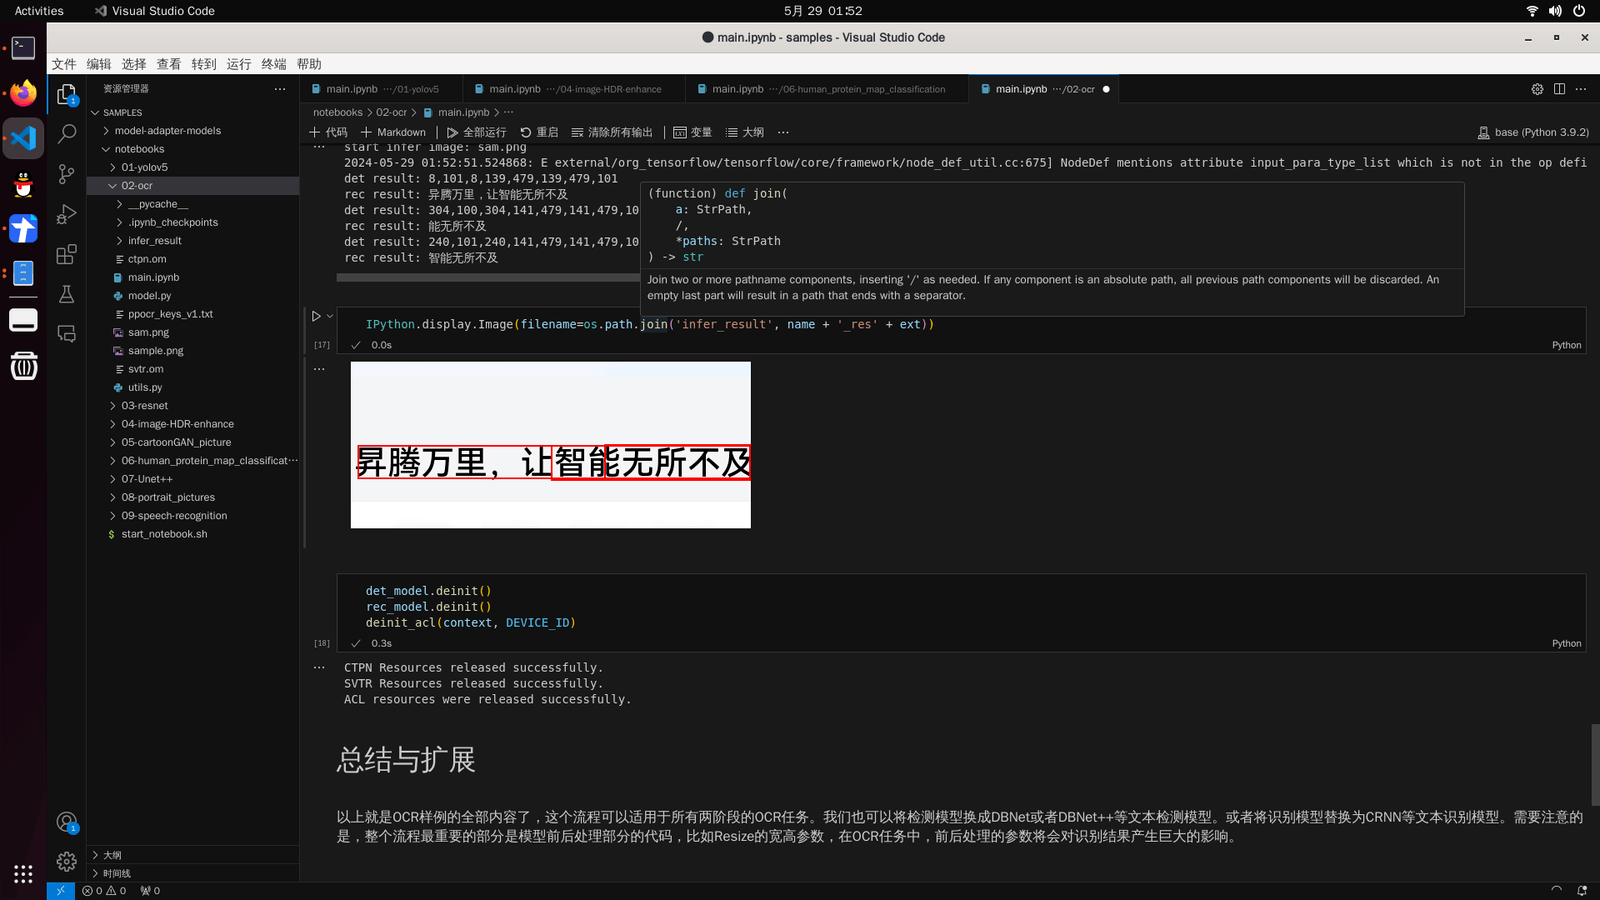
Task: Switch to main.ipynb 01-yolov5 tab
Action: [381, 89]
